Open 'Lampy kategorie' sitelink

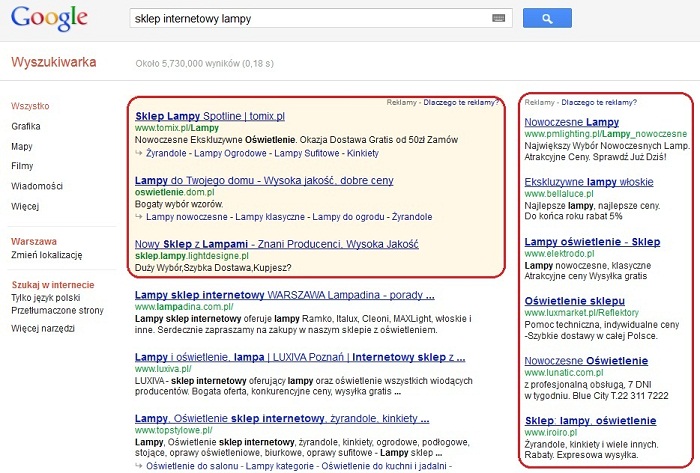(x=279, y=466)
